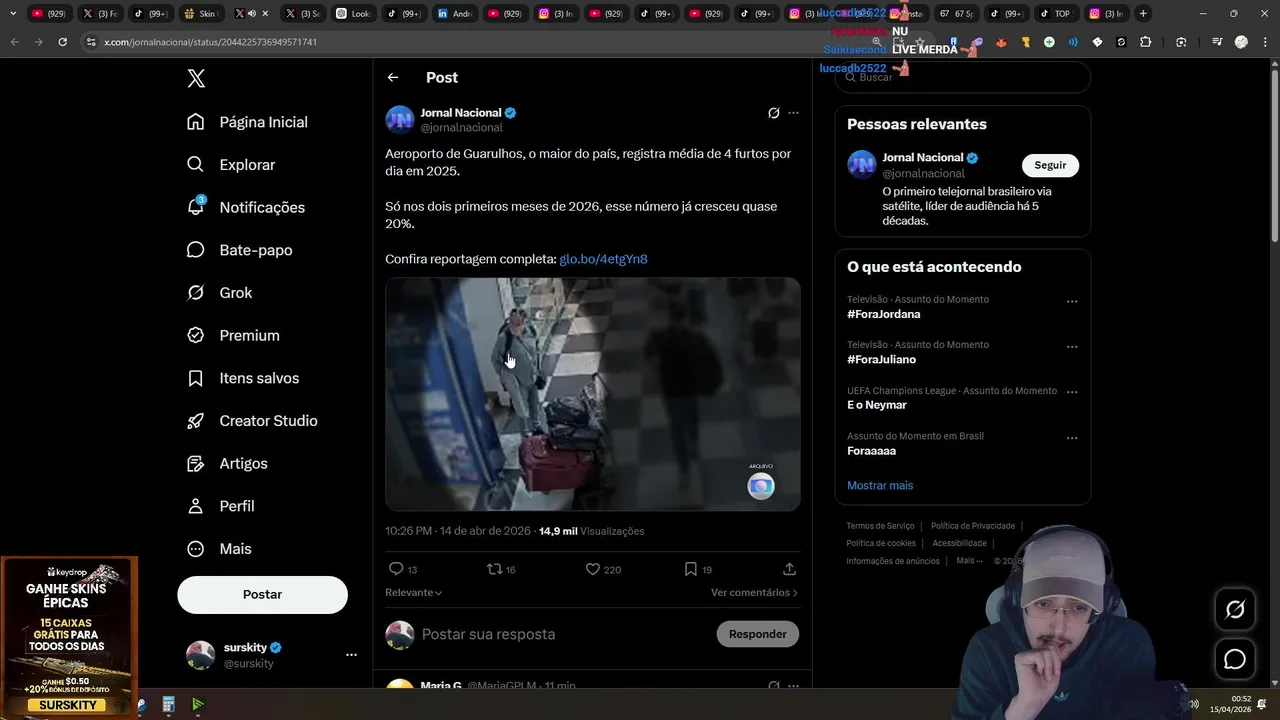Open Página Inicial in sidebar
This screenshot has width=1280, height=720.
247,122
